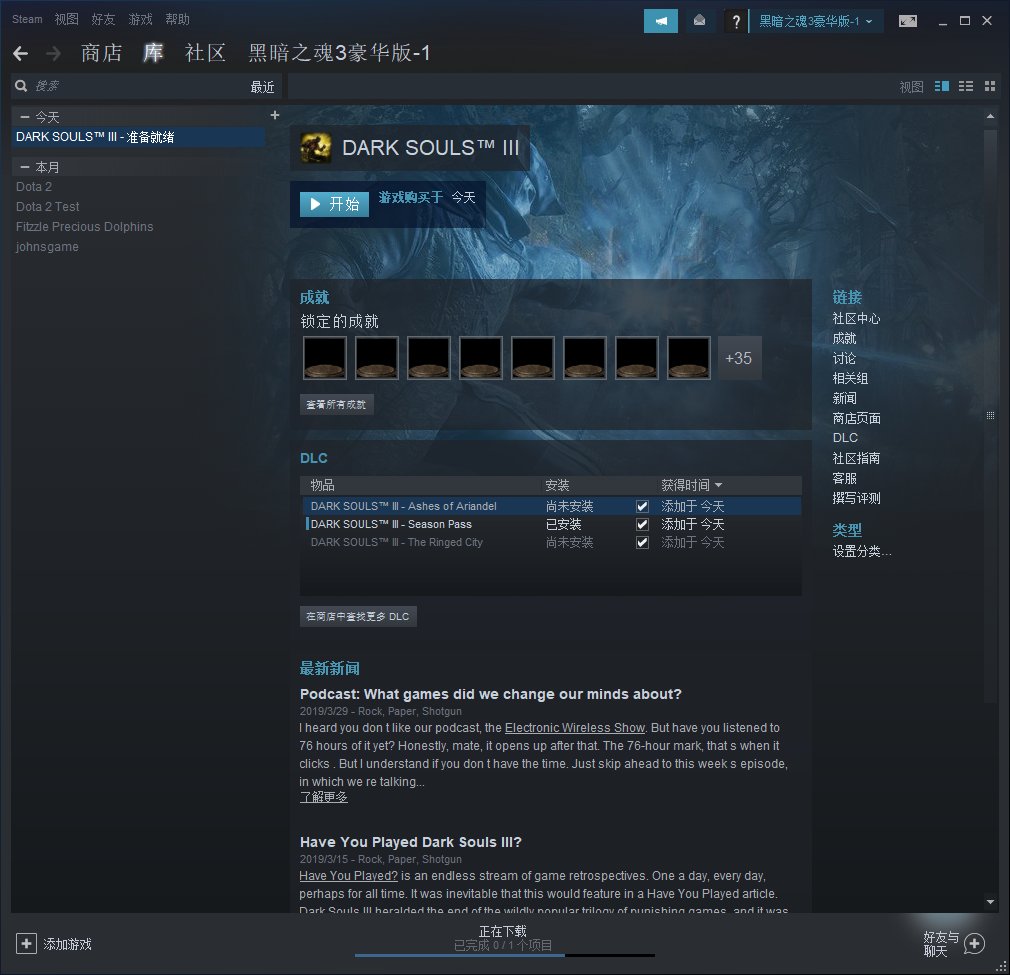The height and width of the screenshot is (975, 1010).
Task: Click the scrollbar up arrow
Action: click(990, 117)
